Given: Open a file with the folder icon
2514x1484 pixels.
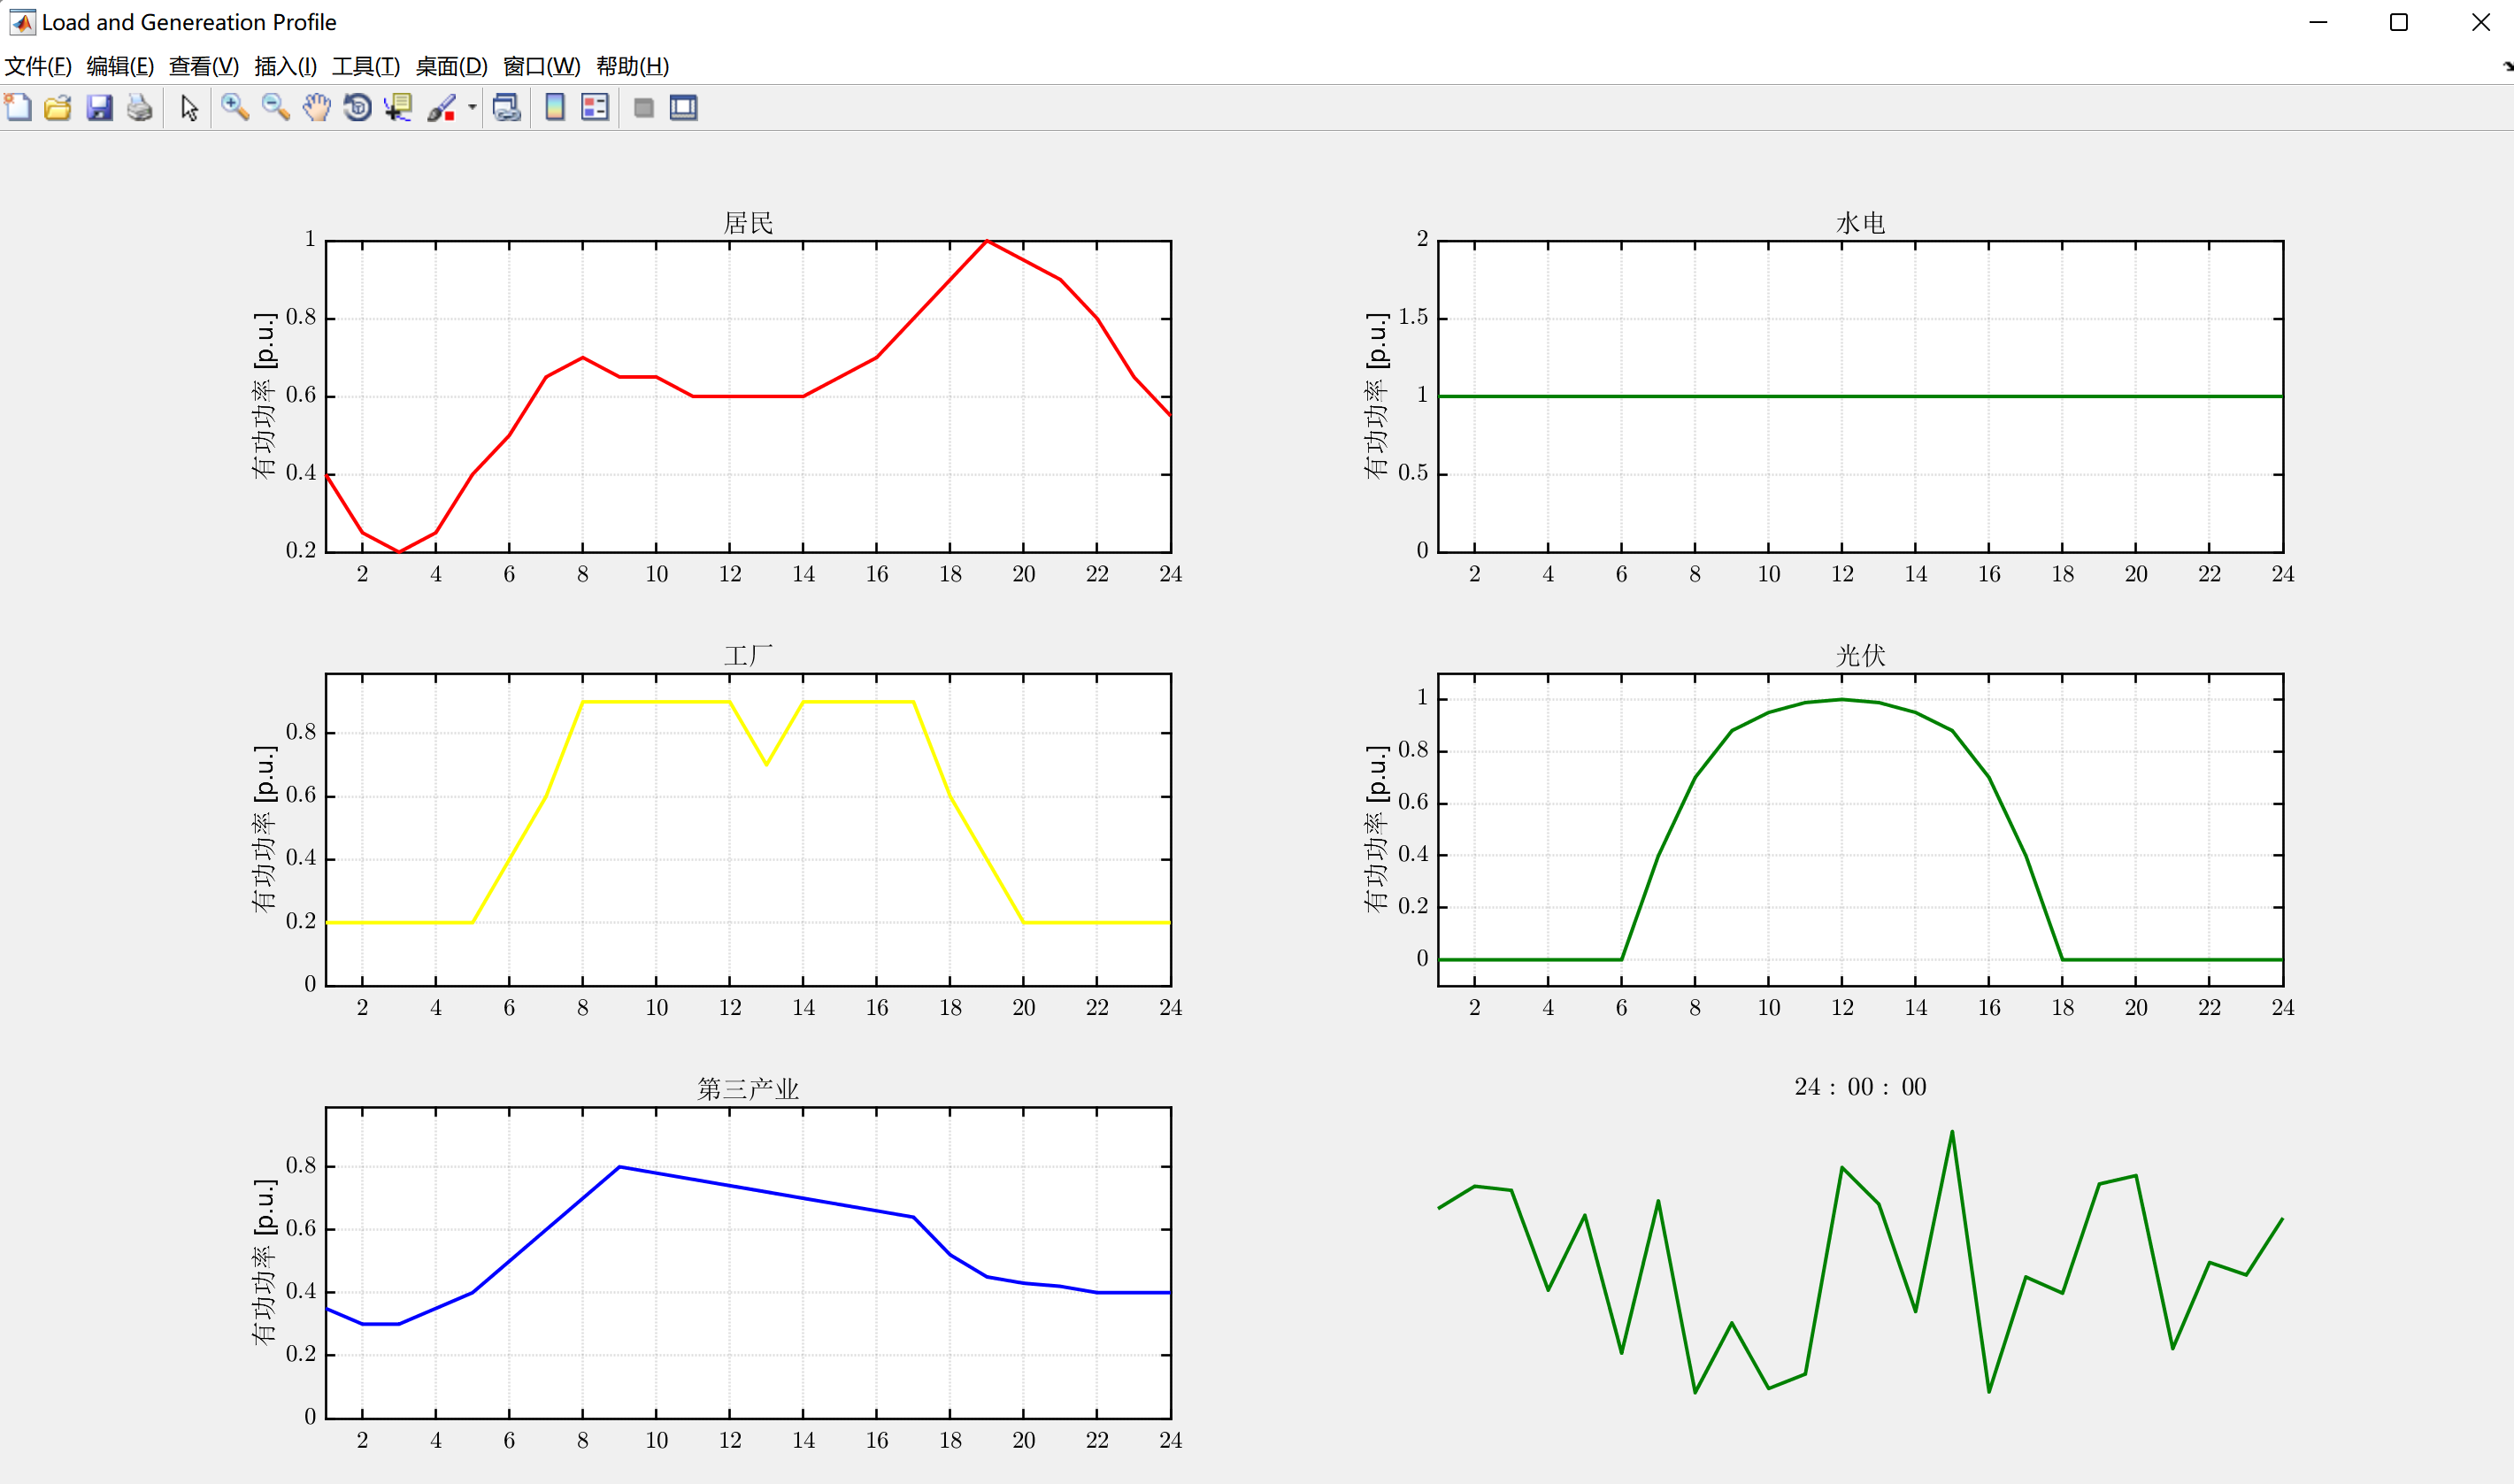Looking at the screenshot, I should coord(58,108).
